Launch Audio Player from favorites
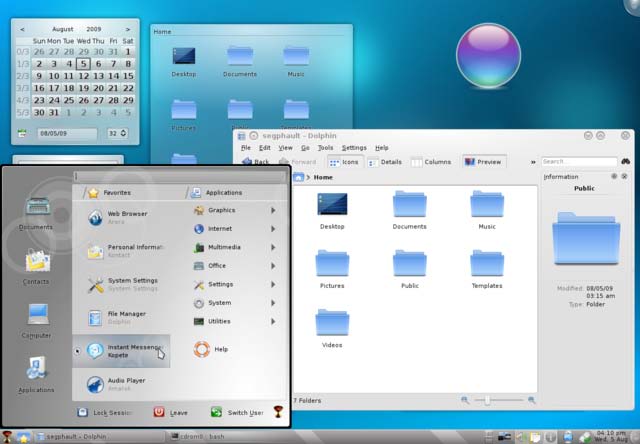 pos(121,384)
